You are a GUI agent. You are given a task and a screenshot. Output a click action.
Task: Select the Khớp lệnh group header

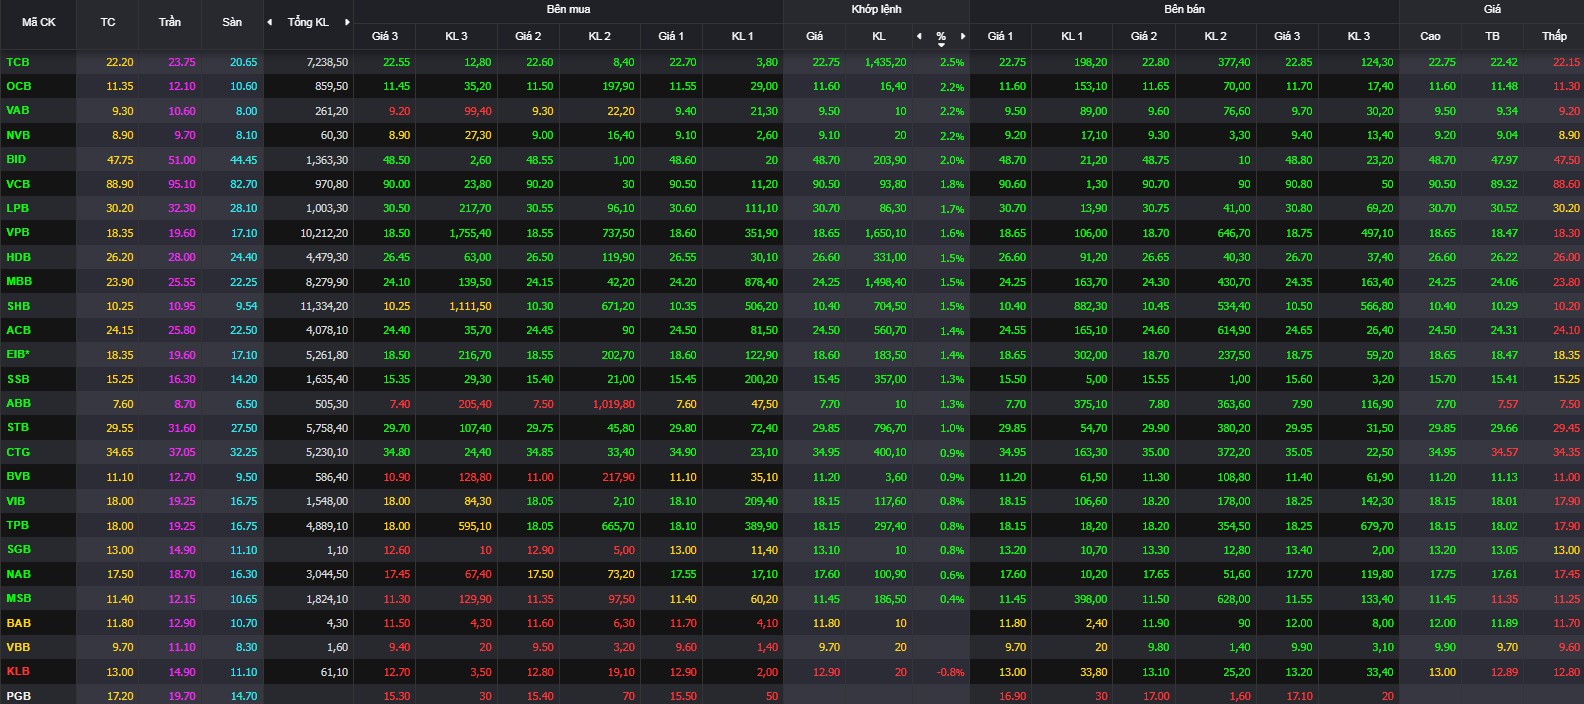(x=877, y=9)
